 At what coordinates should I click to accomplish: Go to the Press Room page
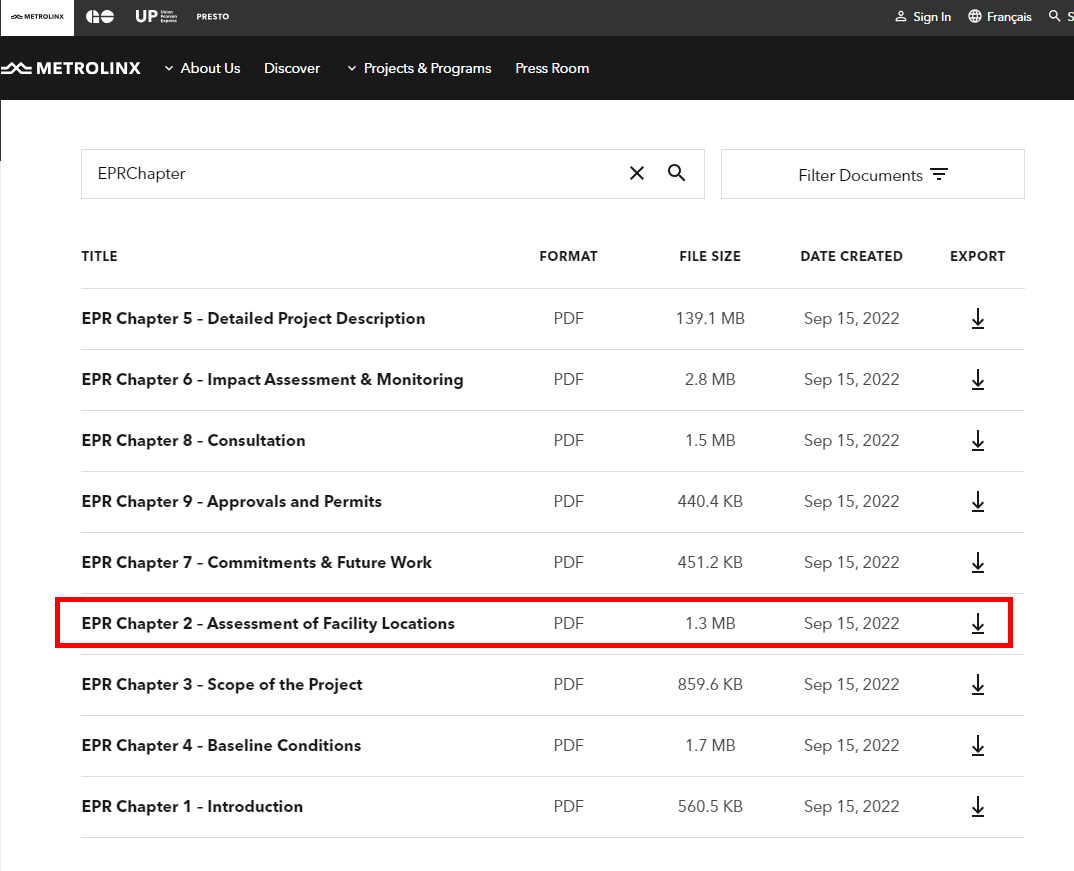tap(552, 68)
